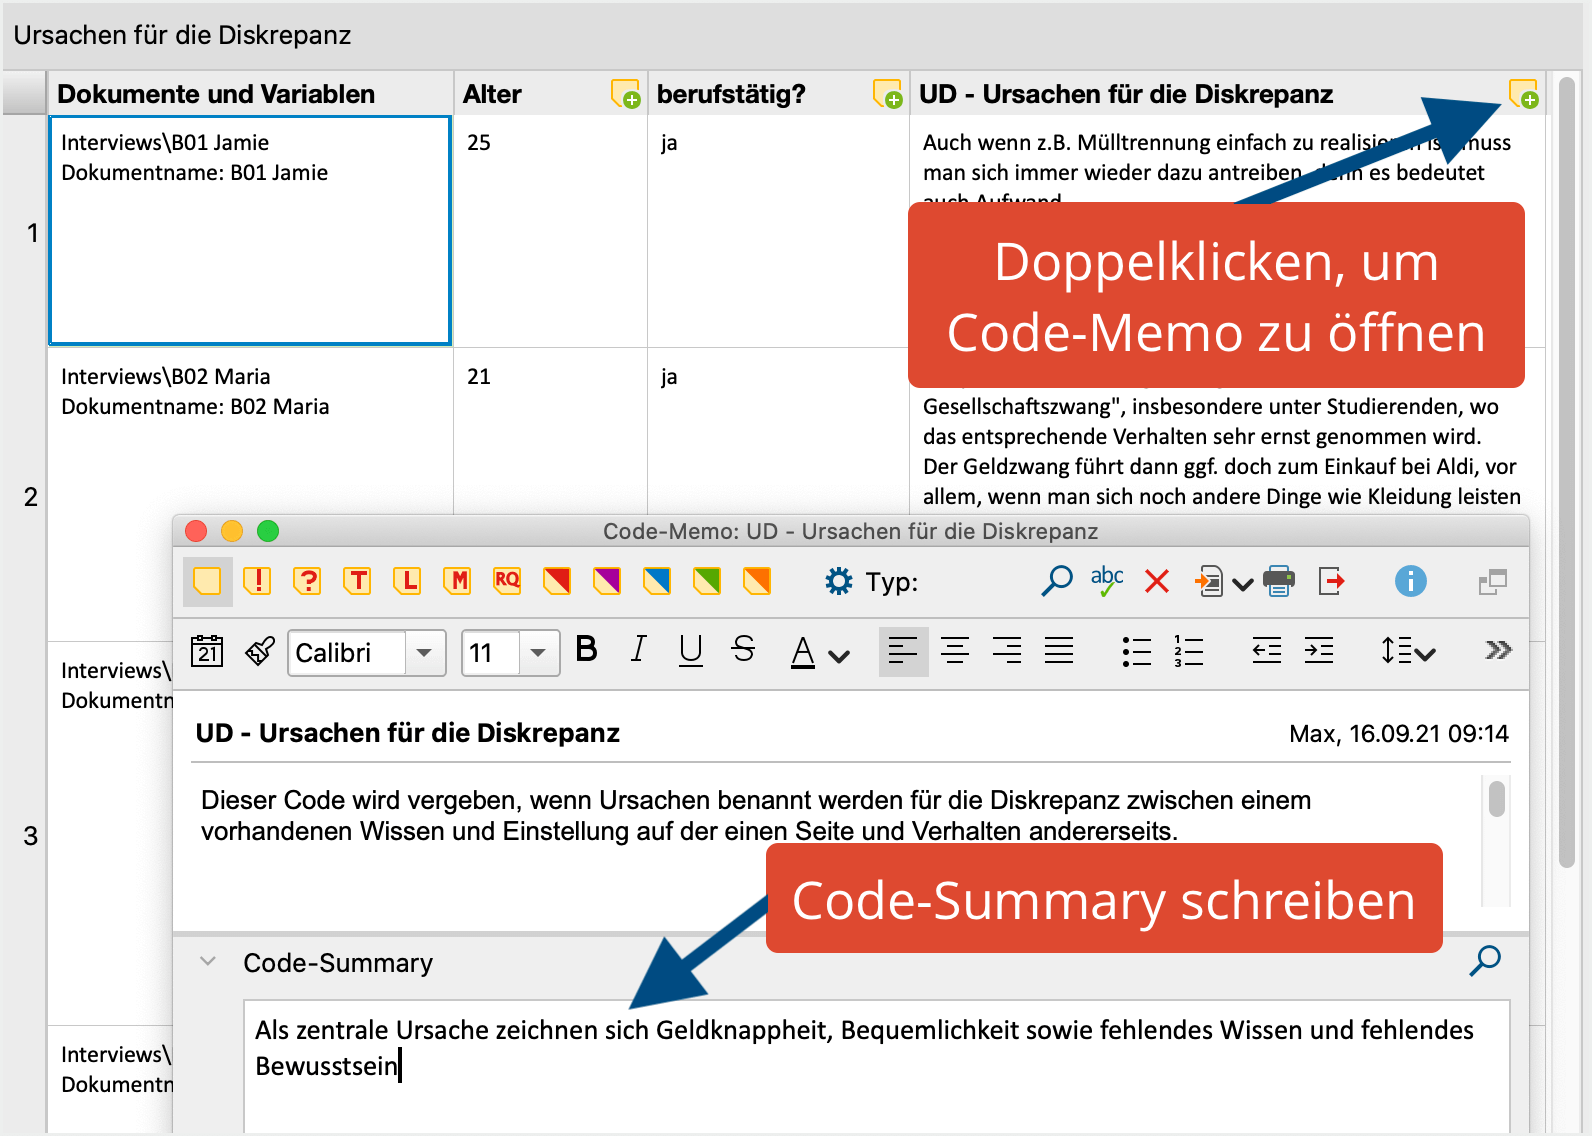Click the search magnifier in memo toolbar

point(1057,581)
